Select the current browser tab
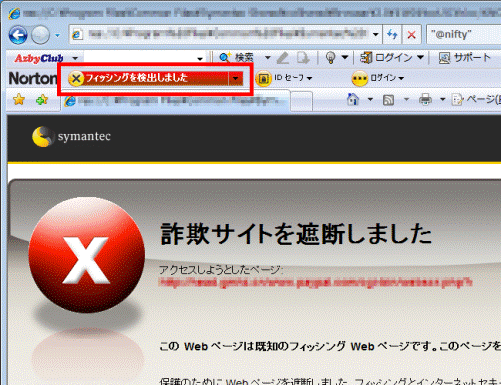Screen dimensions: 501x385 click(175, 101)
